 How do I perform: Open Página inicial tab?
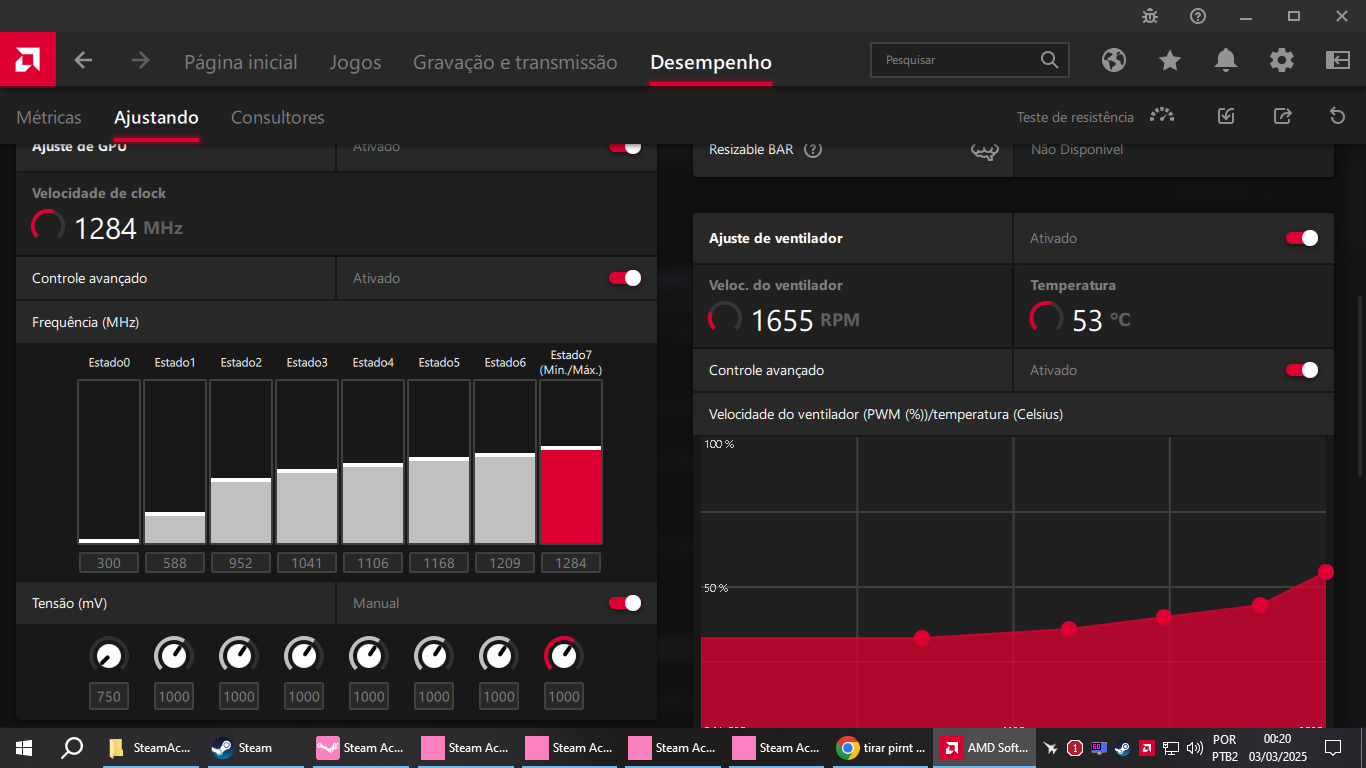pos(241,62)
